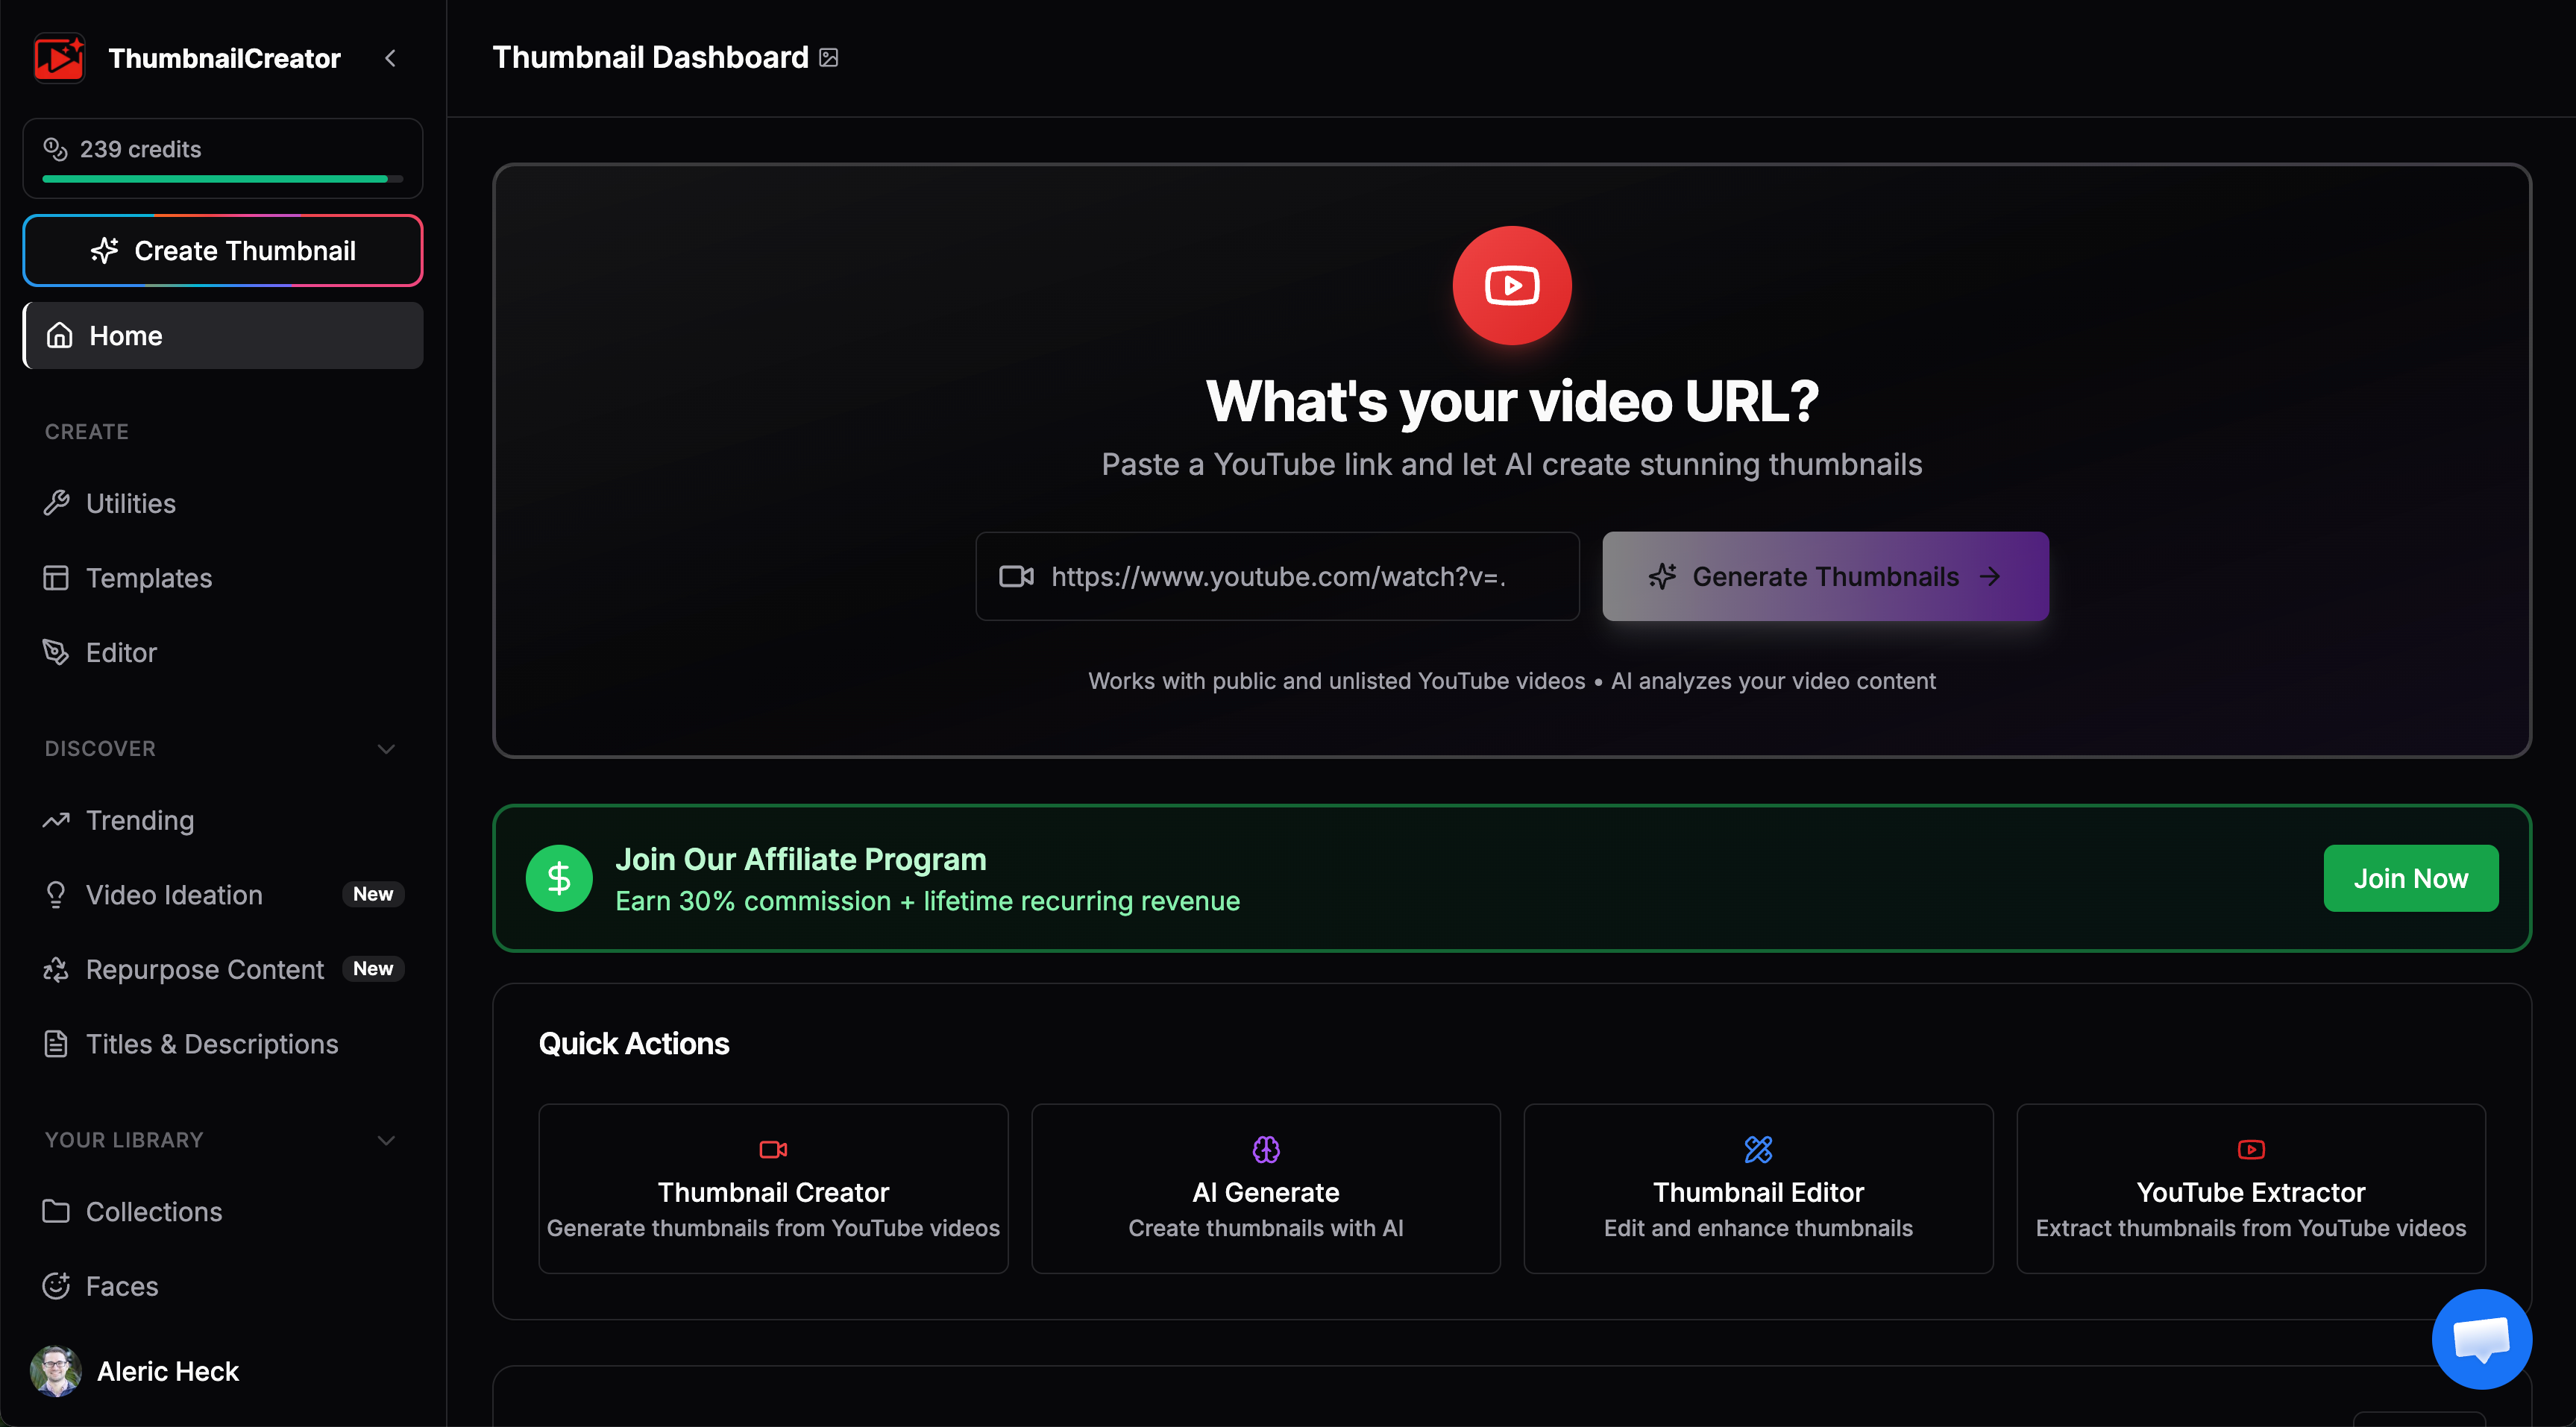Click the New badge beside Repurpose Content

[373, 969]
